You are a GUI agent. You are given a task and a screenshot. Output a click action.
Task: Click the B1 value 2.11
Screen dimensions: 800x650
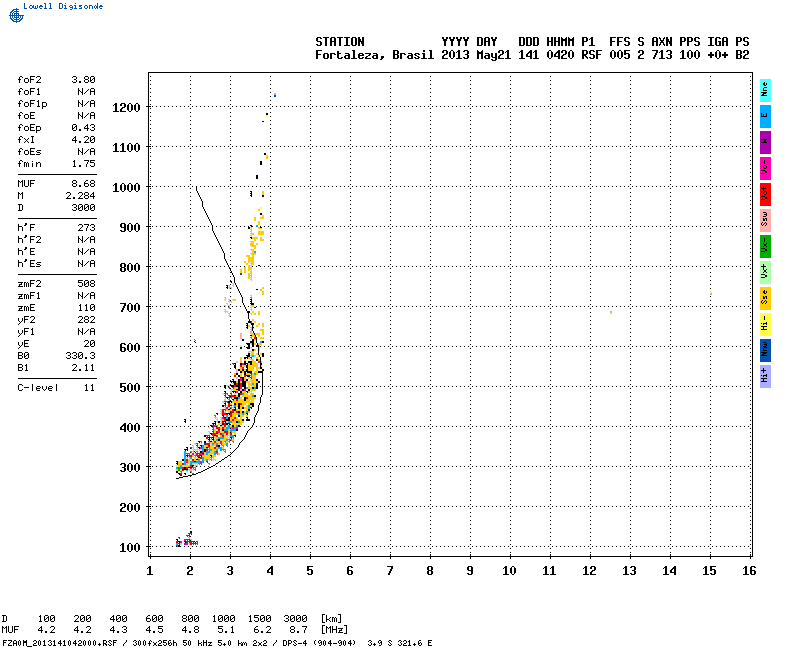[x=83, y=368]
